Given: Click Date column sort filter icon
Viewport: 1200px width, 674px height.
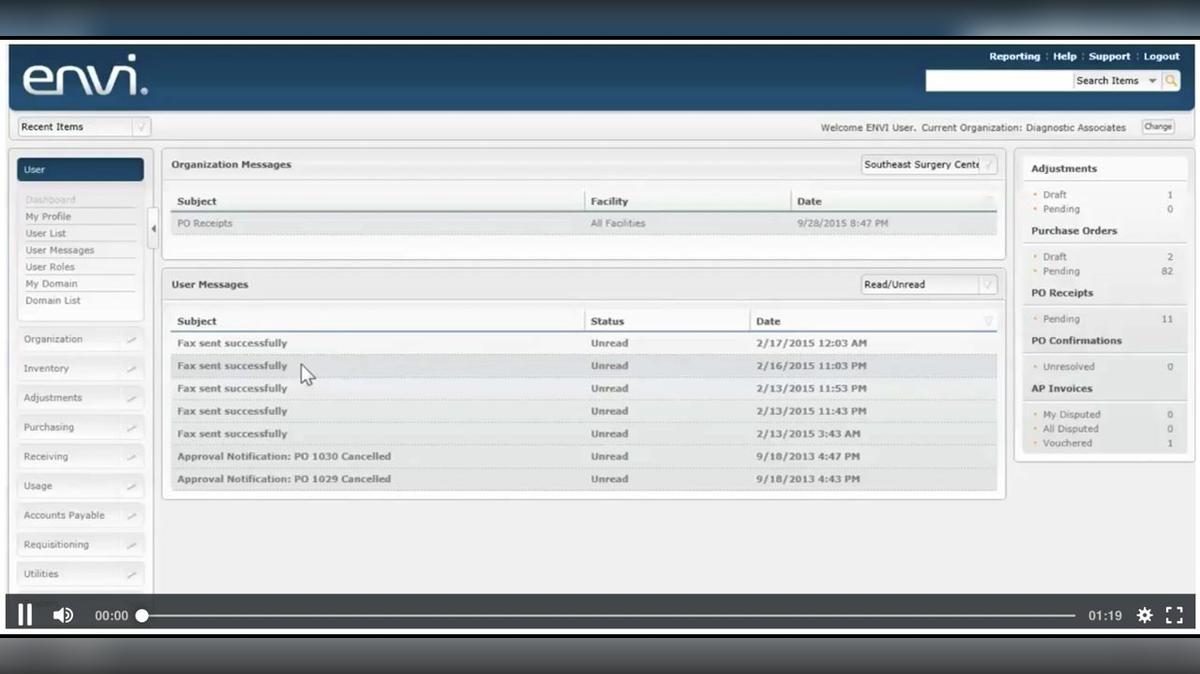Looking at the screenshot, I should pos(988,321).
